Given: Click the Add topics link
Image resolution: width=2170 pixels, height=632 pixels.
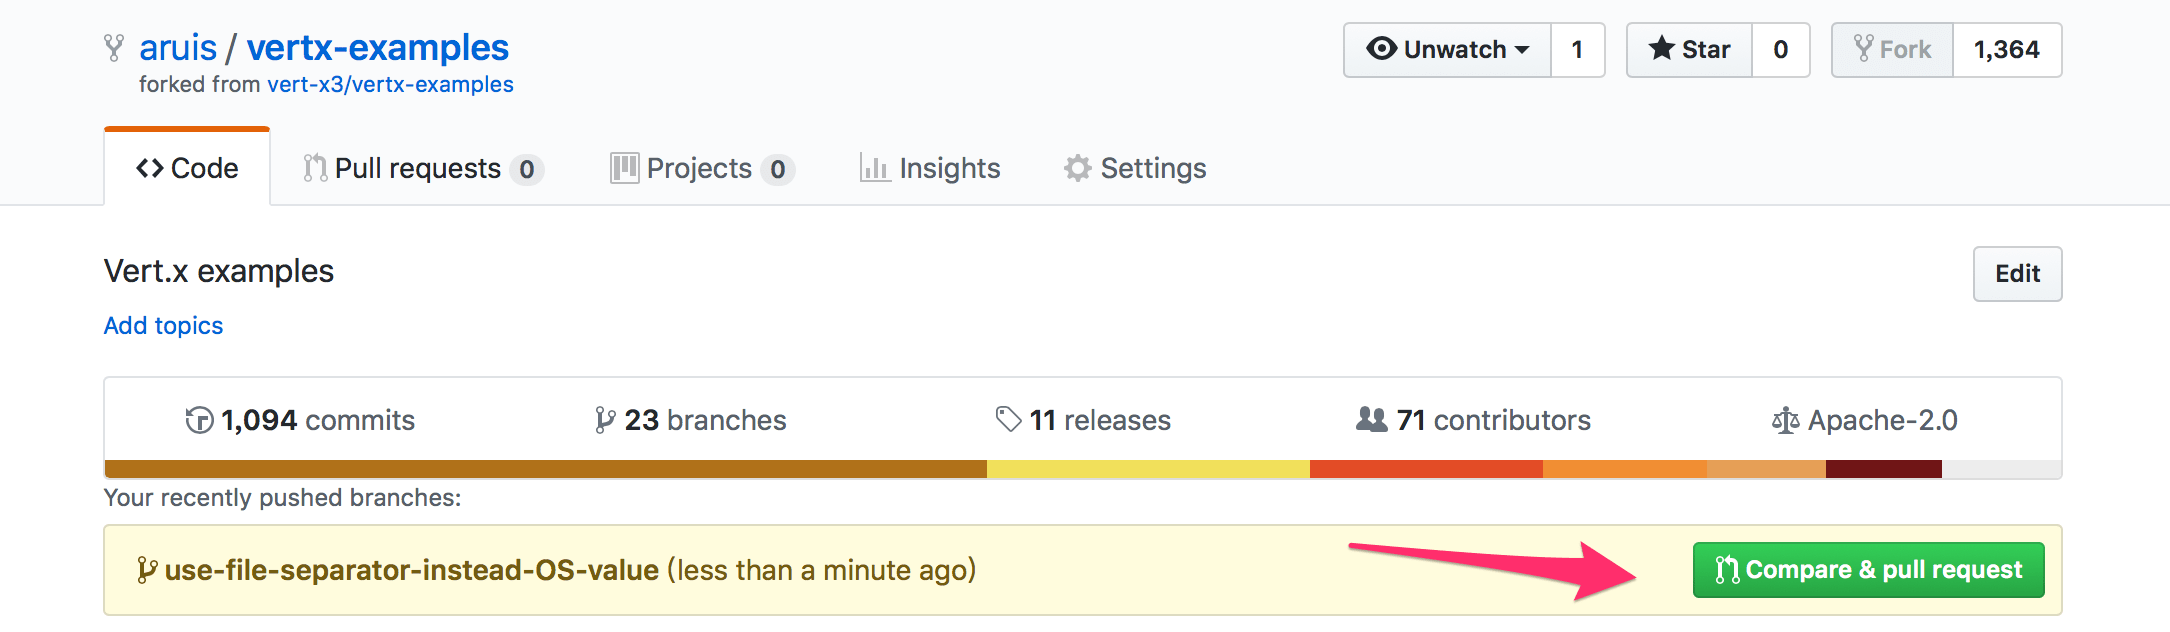Looking at the screenshot, I should click(163, 326).
